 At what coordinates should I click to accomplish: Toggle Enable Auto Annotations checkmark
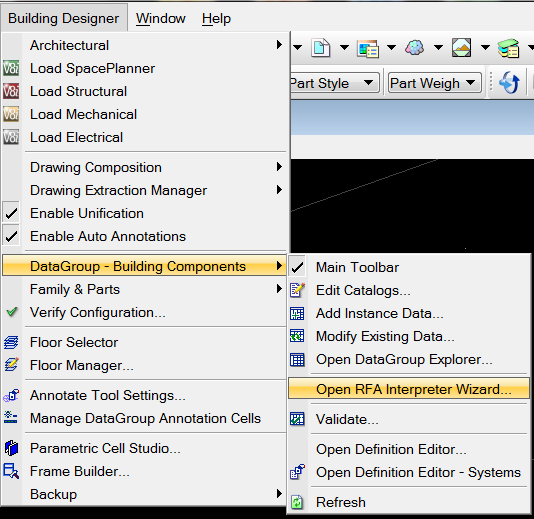pos(11,236)
